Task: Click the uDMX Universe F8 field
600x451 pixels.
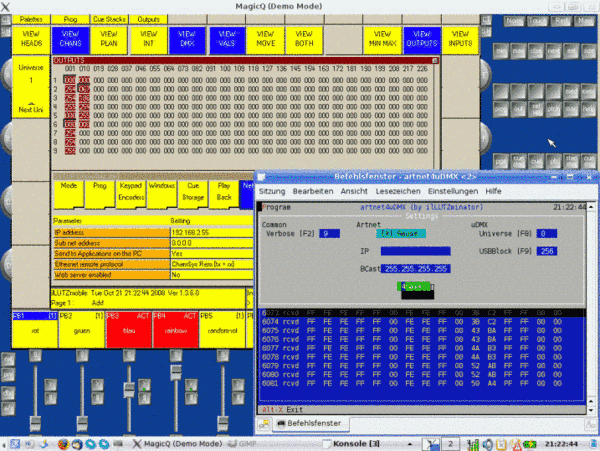Action: tap(546, 233)
